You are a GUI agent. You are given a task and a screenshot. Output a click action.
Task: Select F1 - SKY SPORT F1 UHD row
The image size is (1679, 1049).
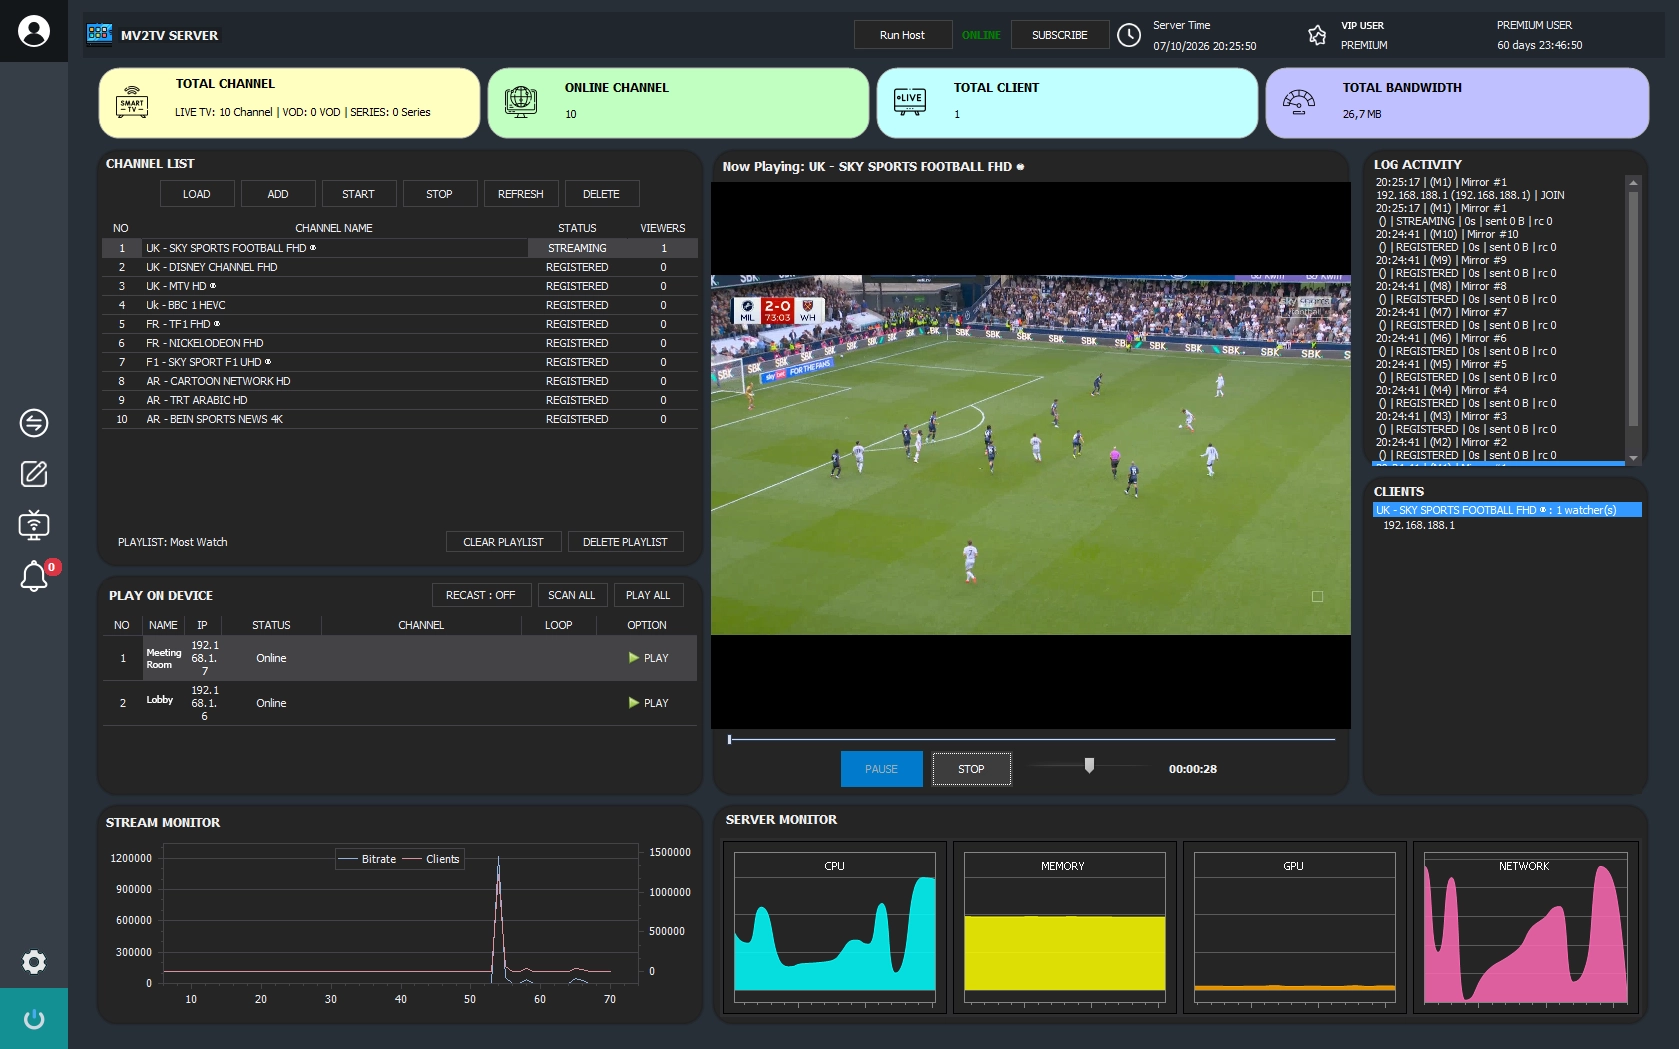click(400, 362)
